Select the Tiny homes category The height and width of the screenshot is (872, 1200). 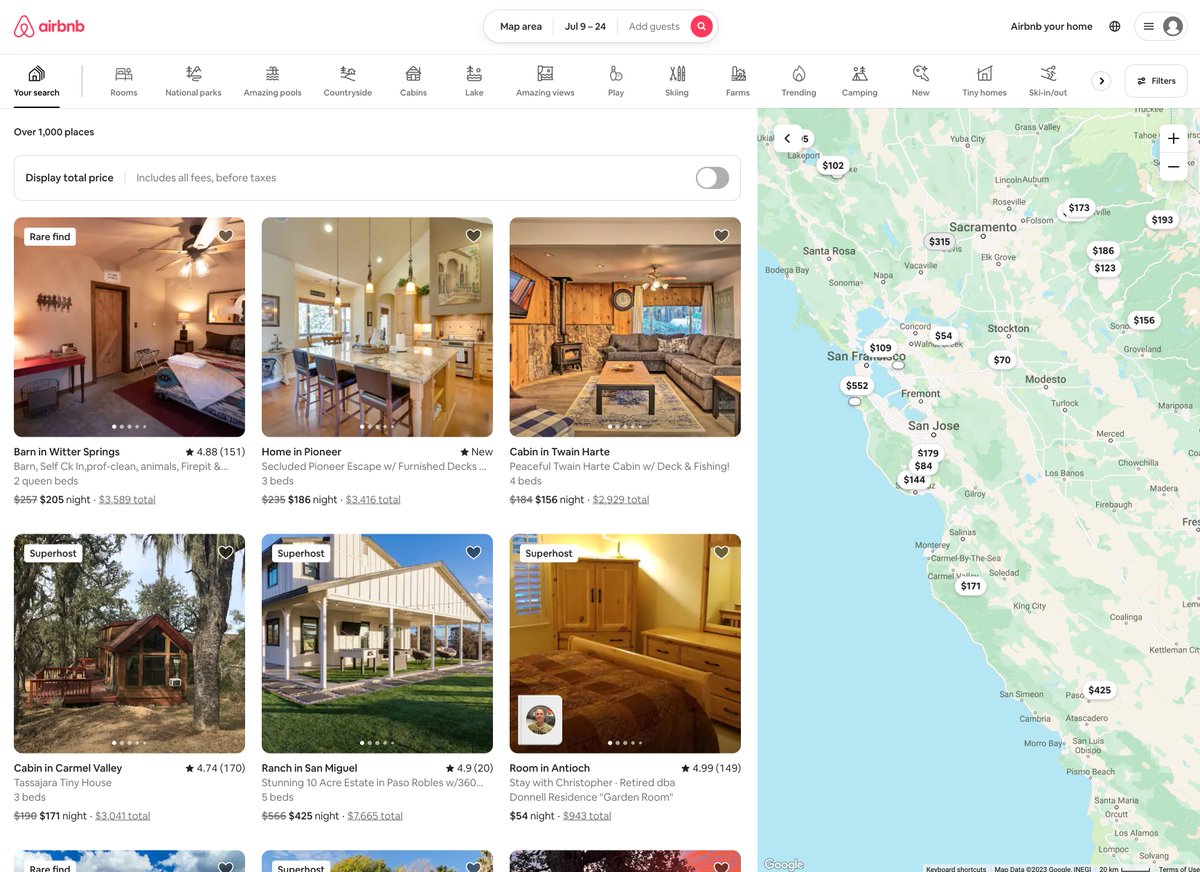[x=985, y=81]
